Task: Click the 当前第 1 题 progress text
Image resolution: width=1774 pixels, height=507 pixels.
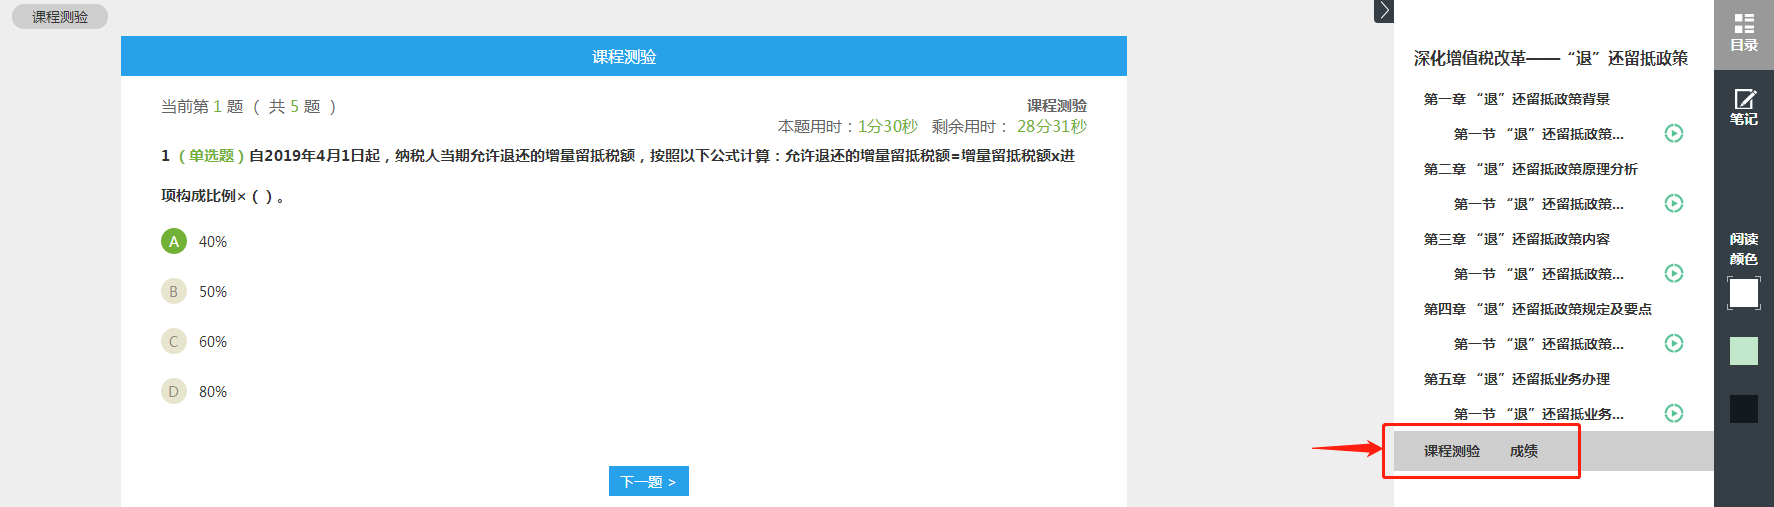Action: coord(249,106)
